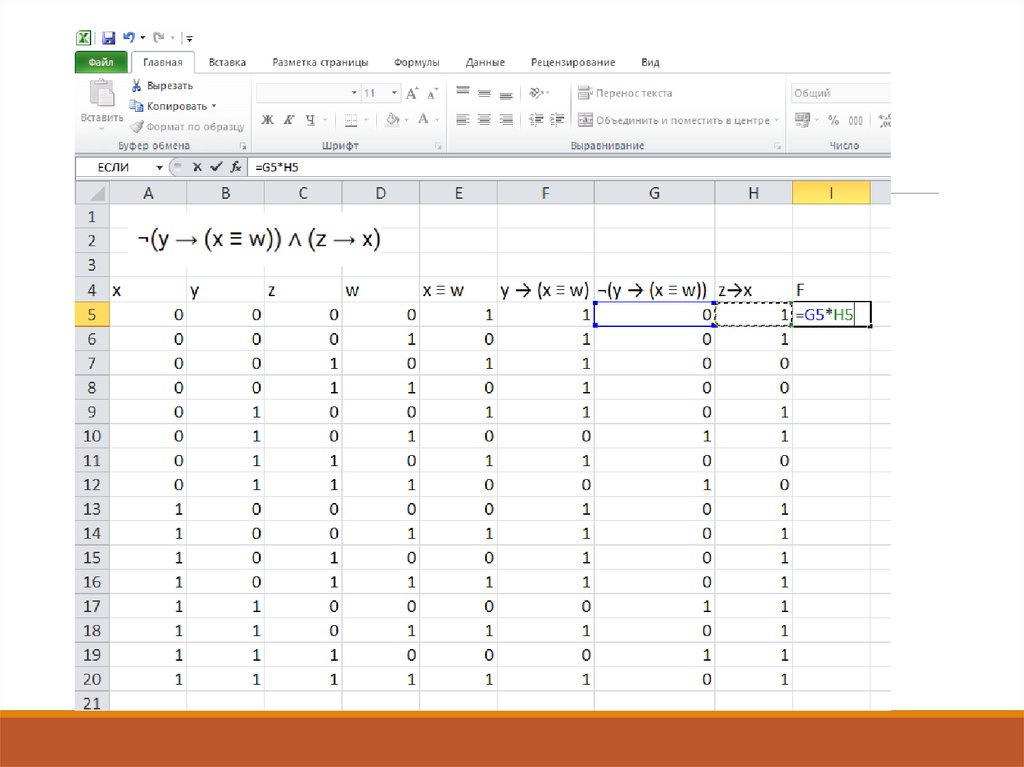
Task: Switch to the Рецензирование tab
Action: [x=573, y=62]
